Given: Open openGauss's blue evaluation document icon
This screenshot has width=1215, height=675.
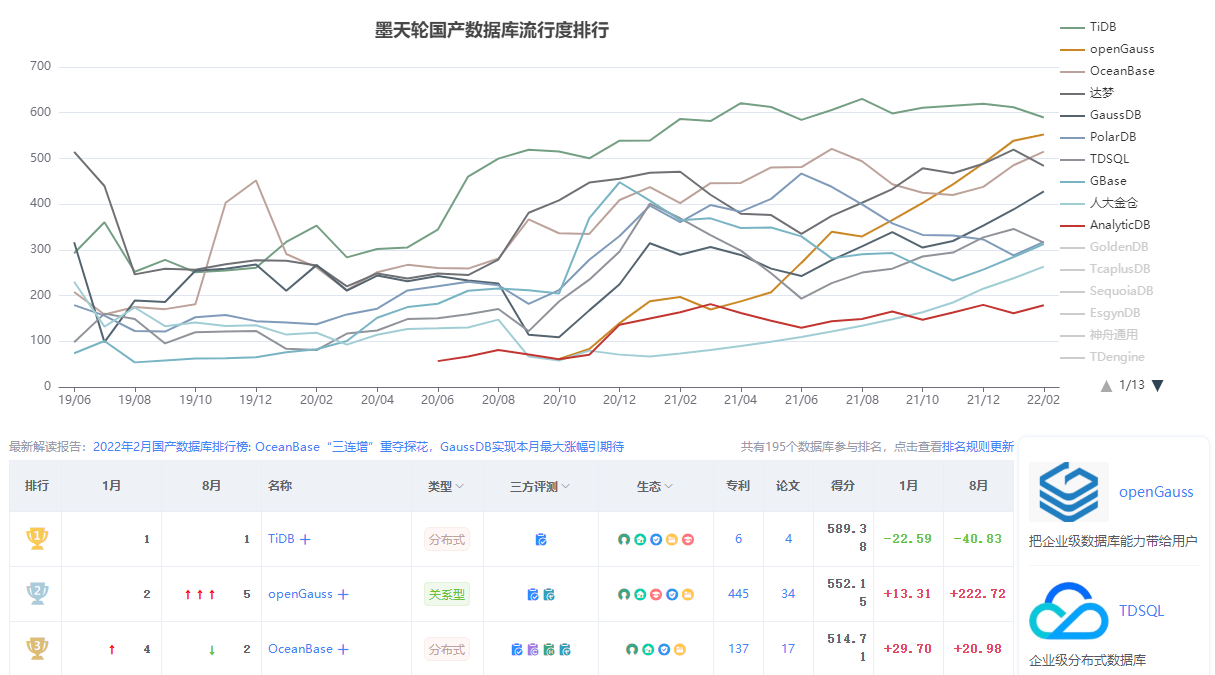Looking at the screenshot, I should pyautogui.click(x=533, y=594).
